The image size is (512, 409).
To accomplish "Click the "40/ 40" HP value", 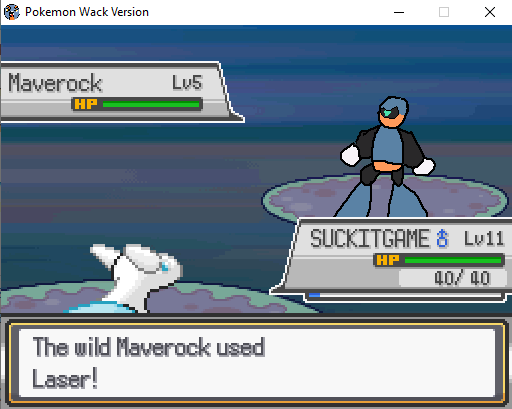I will [x=462, y=278].
